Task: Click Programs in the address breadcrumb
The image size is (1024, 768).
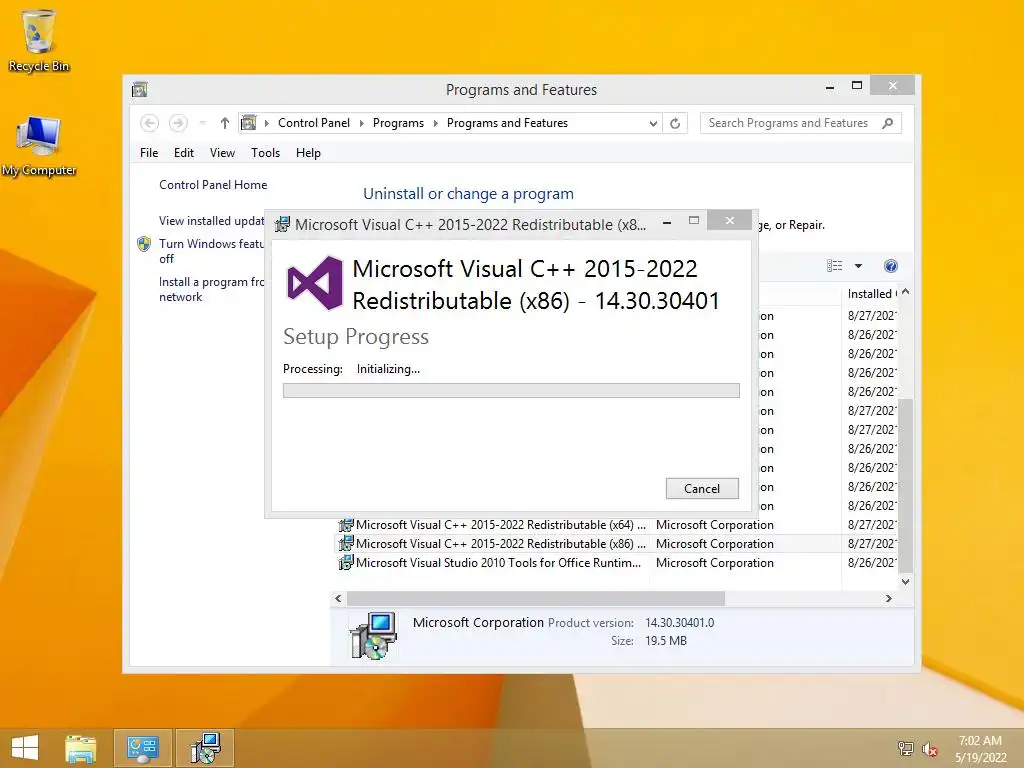Action: 398,123
